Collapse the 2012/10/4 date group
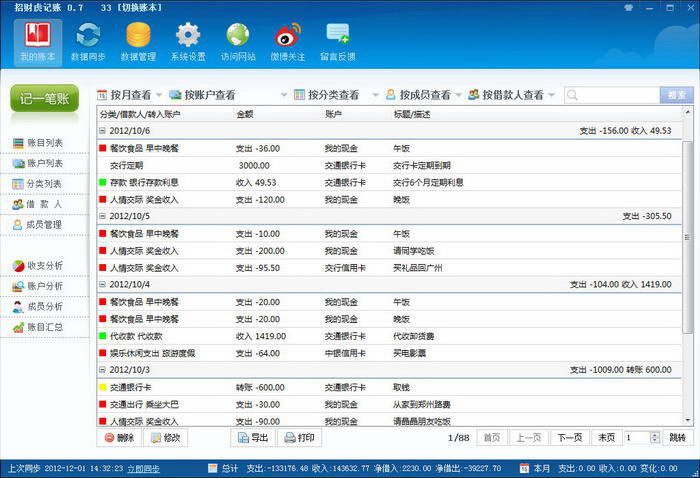 [x=102, y=284]
